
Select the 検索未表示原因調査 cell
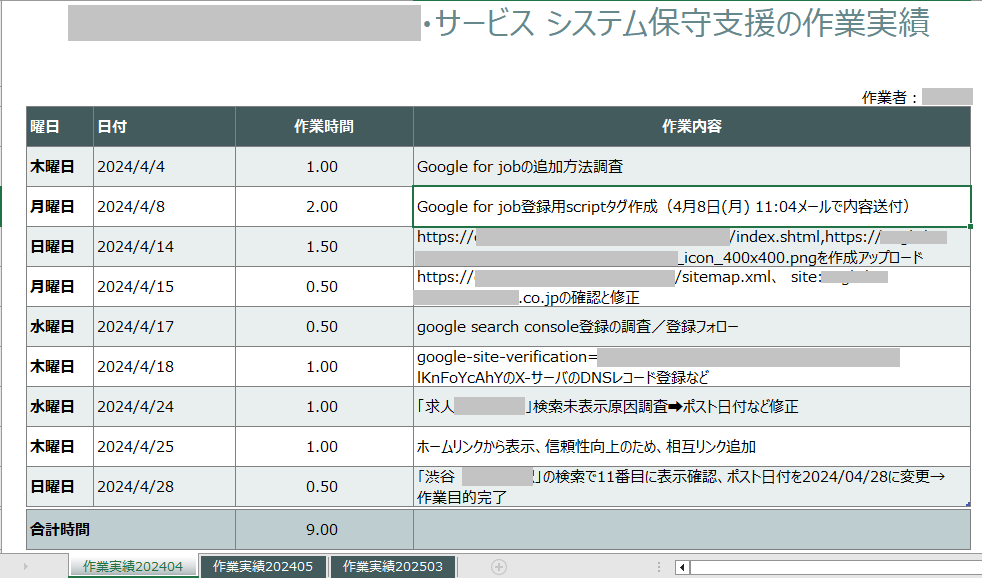691,407
